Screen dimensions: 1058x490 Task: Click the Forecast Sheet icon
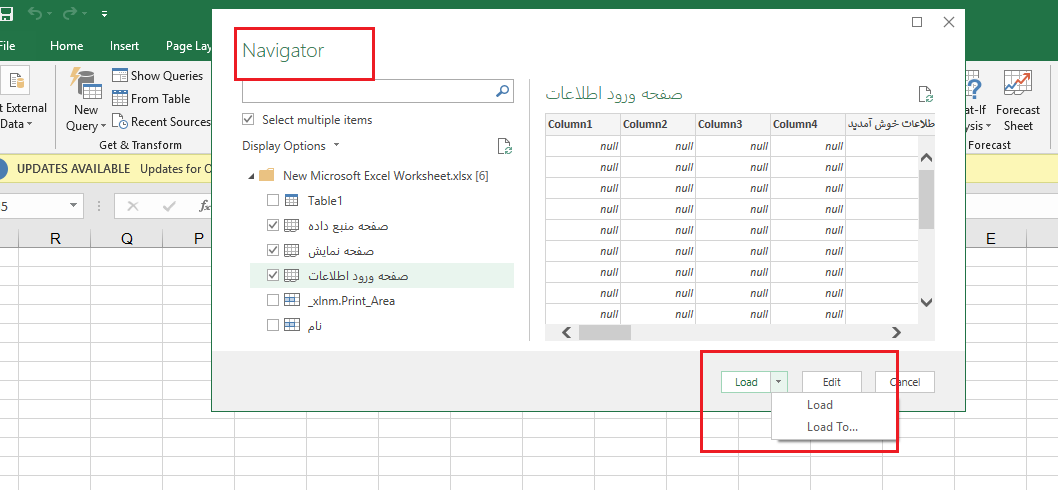pyautogui.click(x=1018, y=84)
